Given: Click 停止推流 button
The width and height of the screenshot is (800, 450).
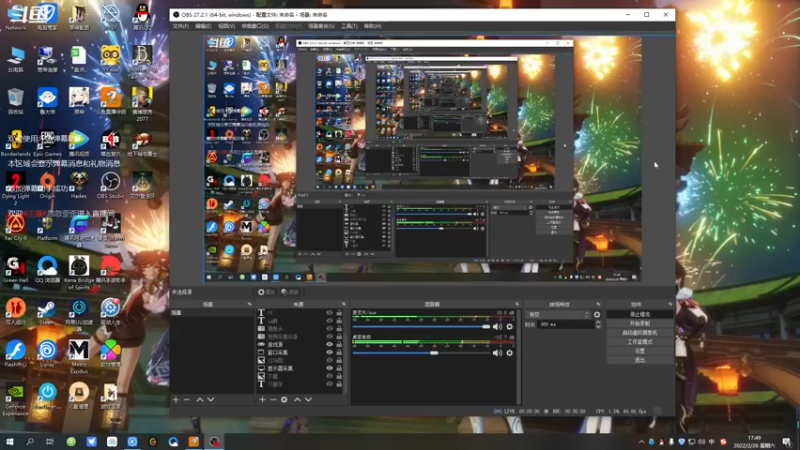Looking at the screenshot, I should 640,314.
